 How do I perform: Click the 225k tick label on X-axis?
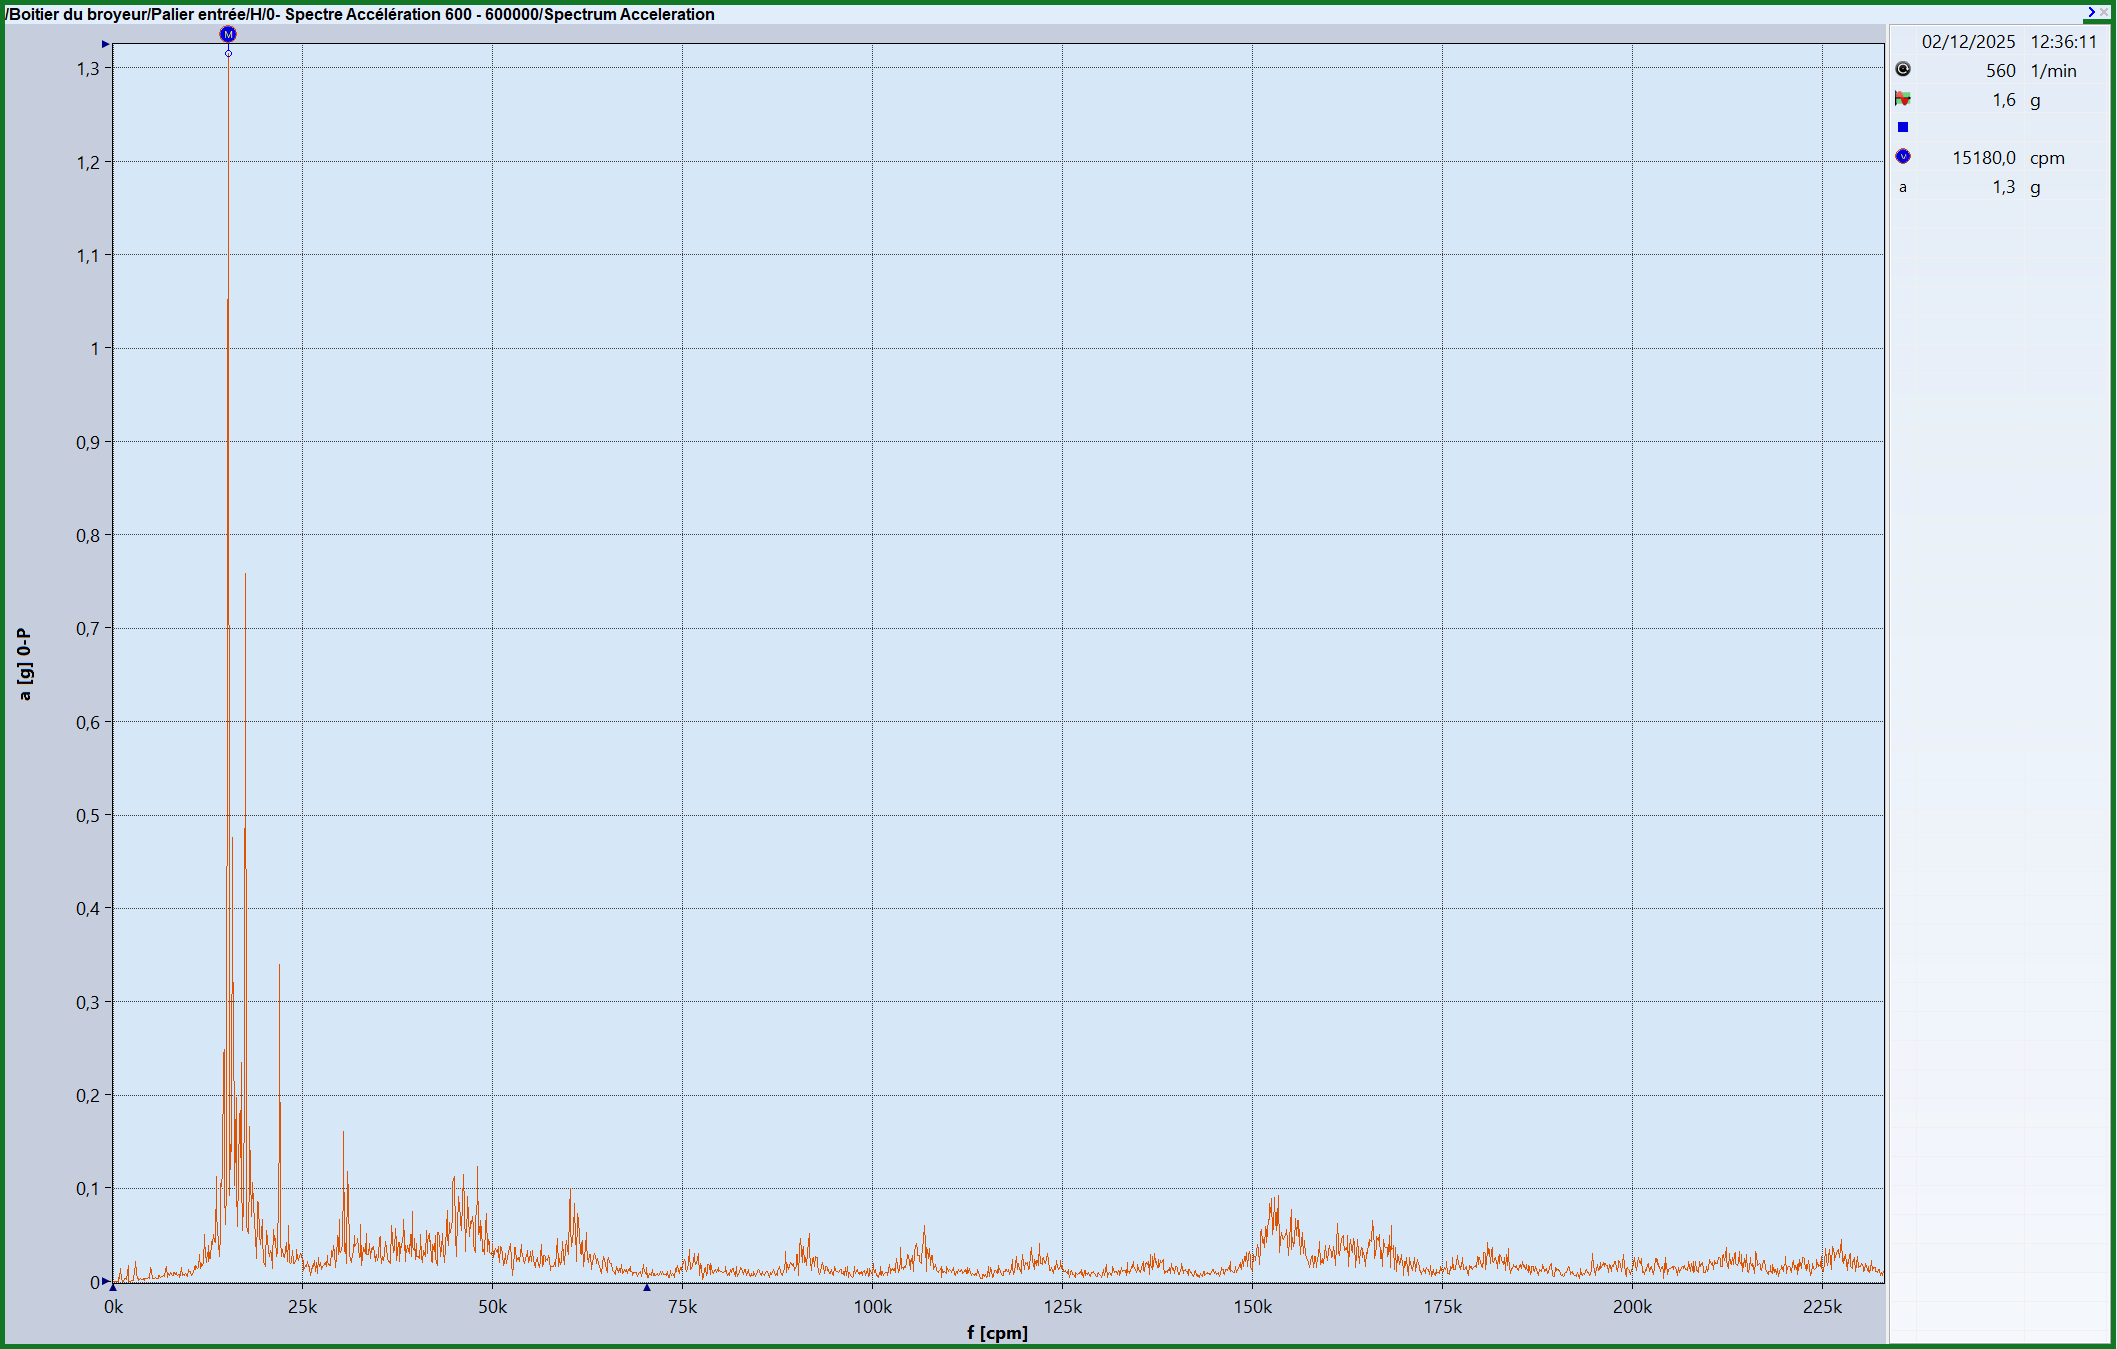pyautogui.click(x=1822, y=1307)
